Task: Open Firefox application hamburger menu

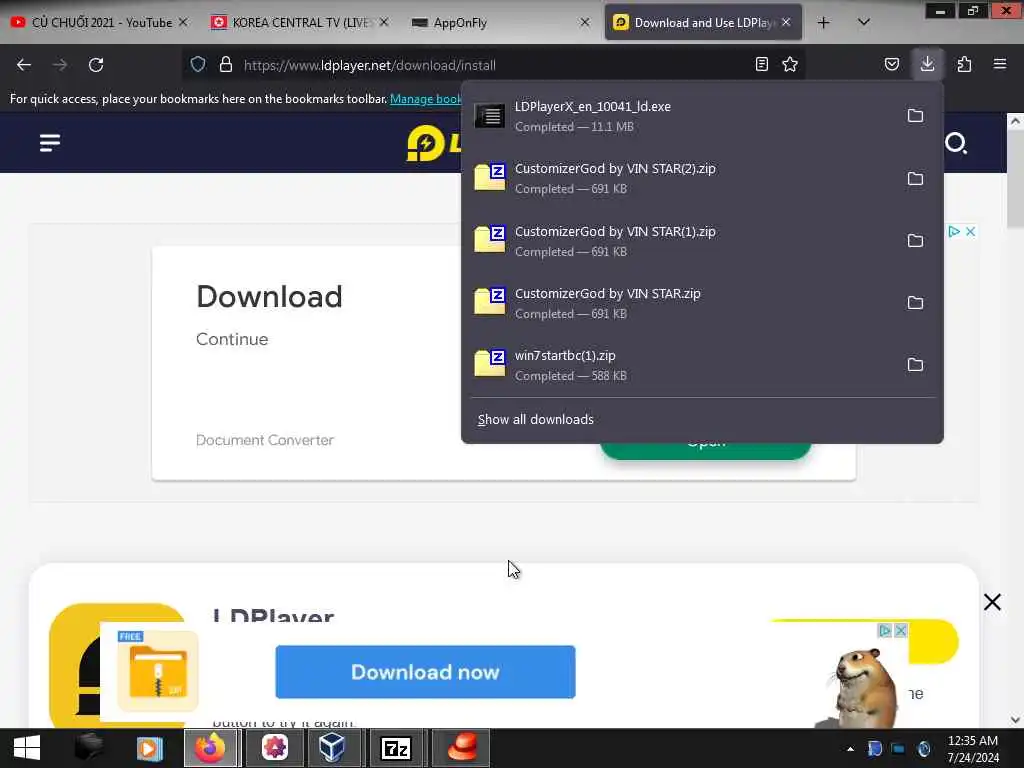Action: pyautogui.click(x=1000, y=65)
